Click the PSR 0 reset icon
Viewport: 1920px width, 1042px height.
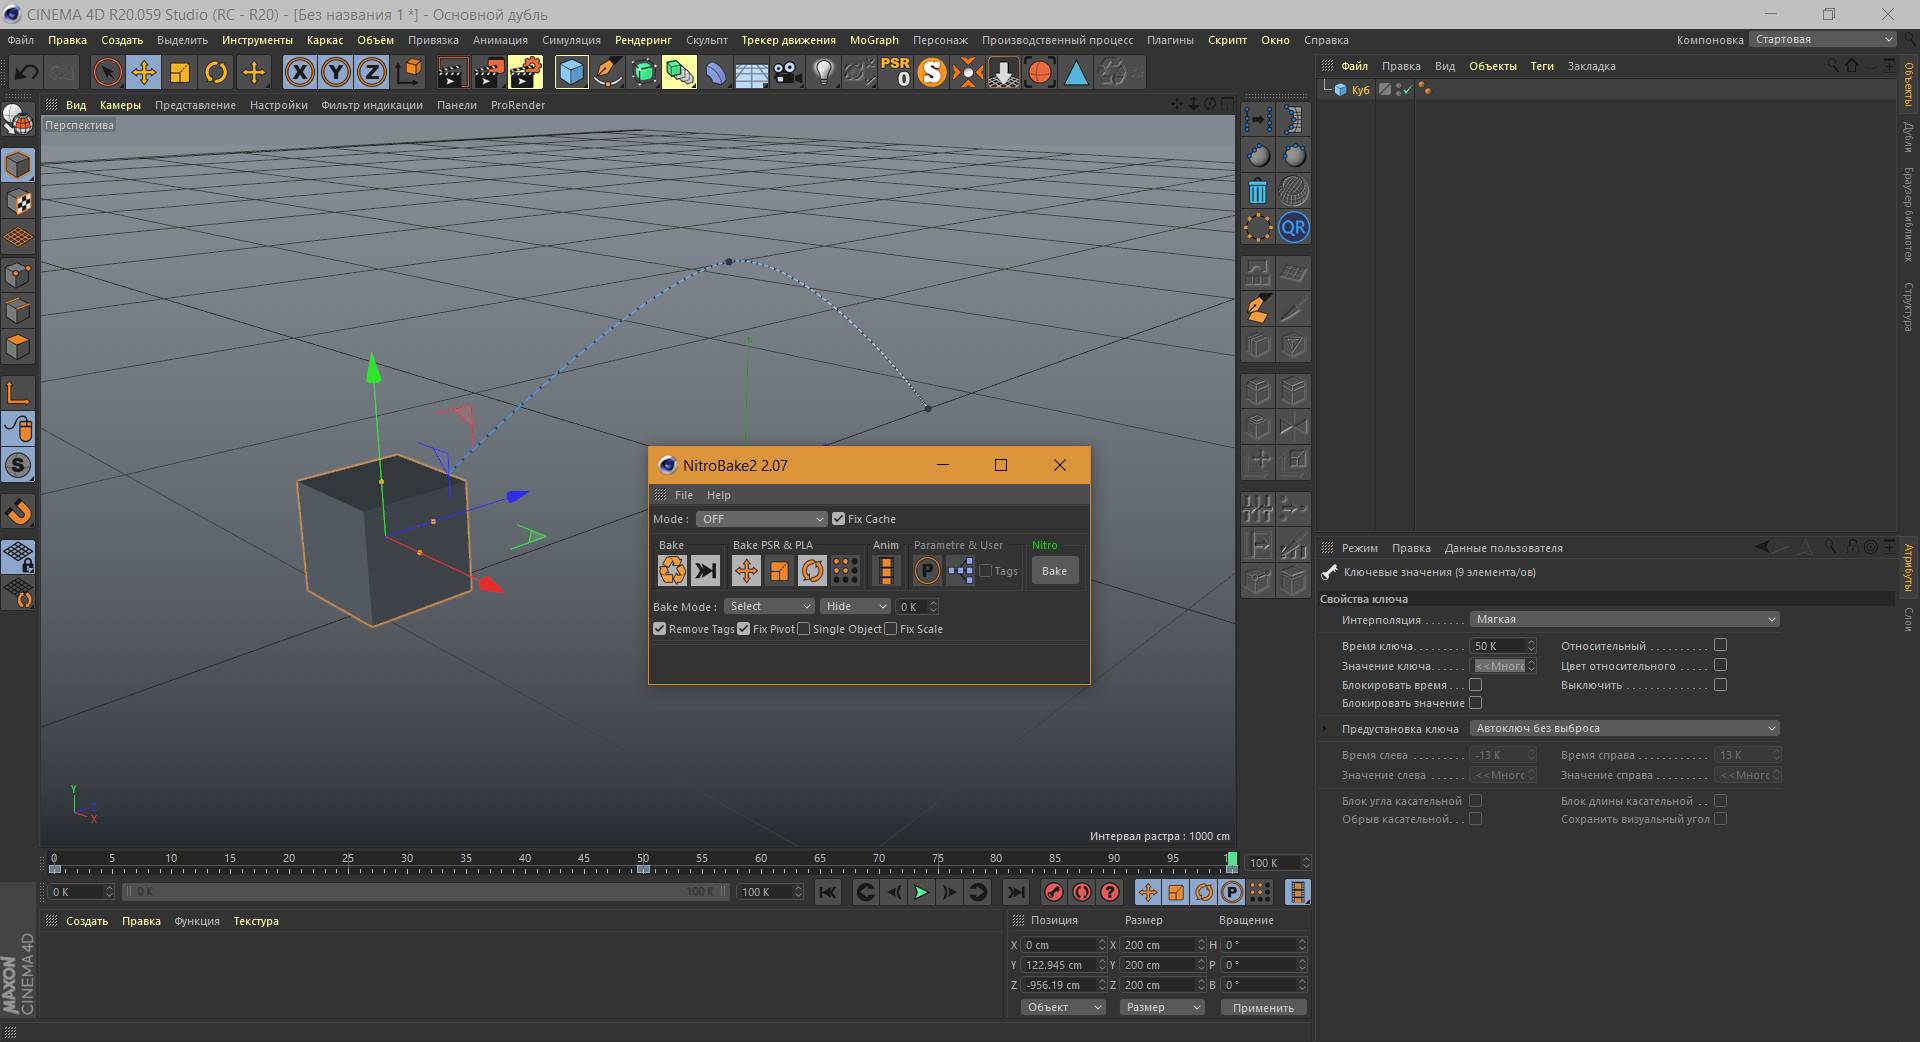(895, 72)
